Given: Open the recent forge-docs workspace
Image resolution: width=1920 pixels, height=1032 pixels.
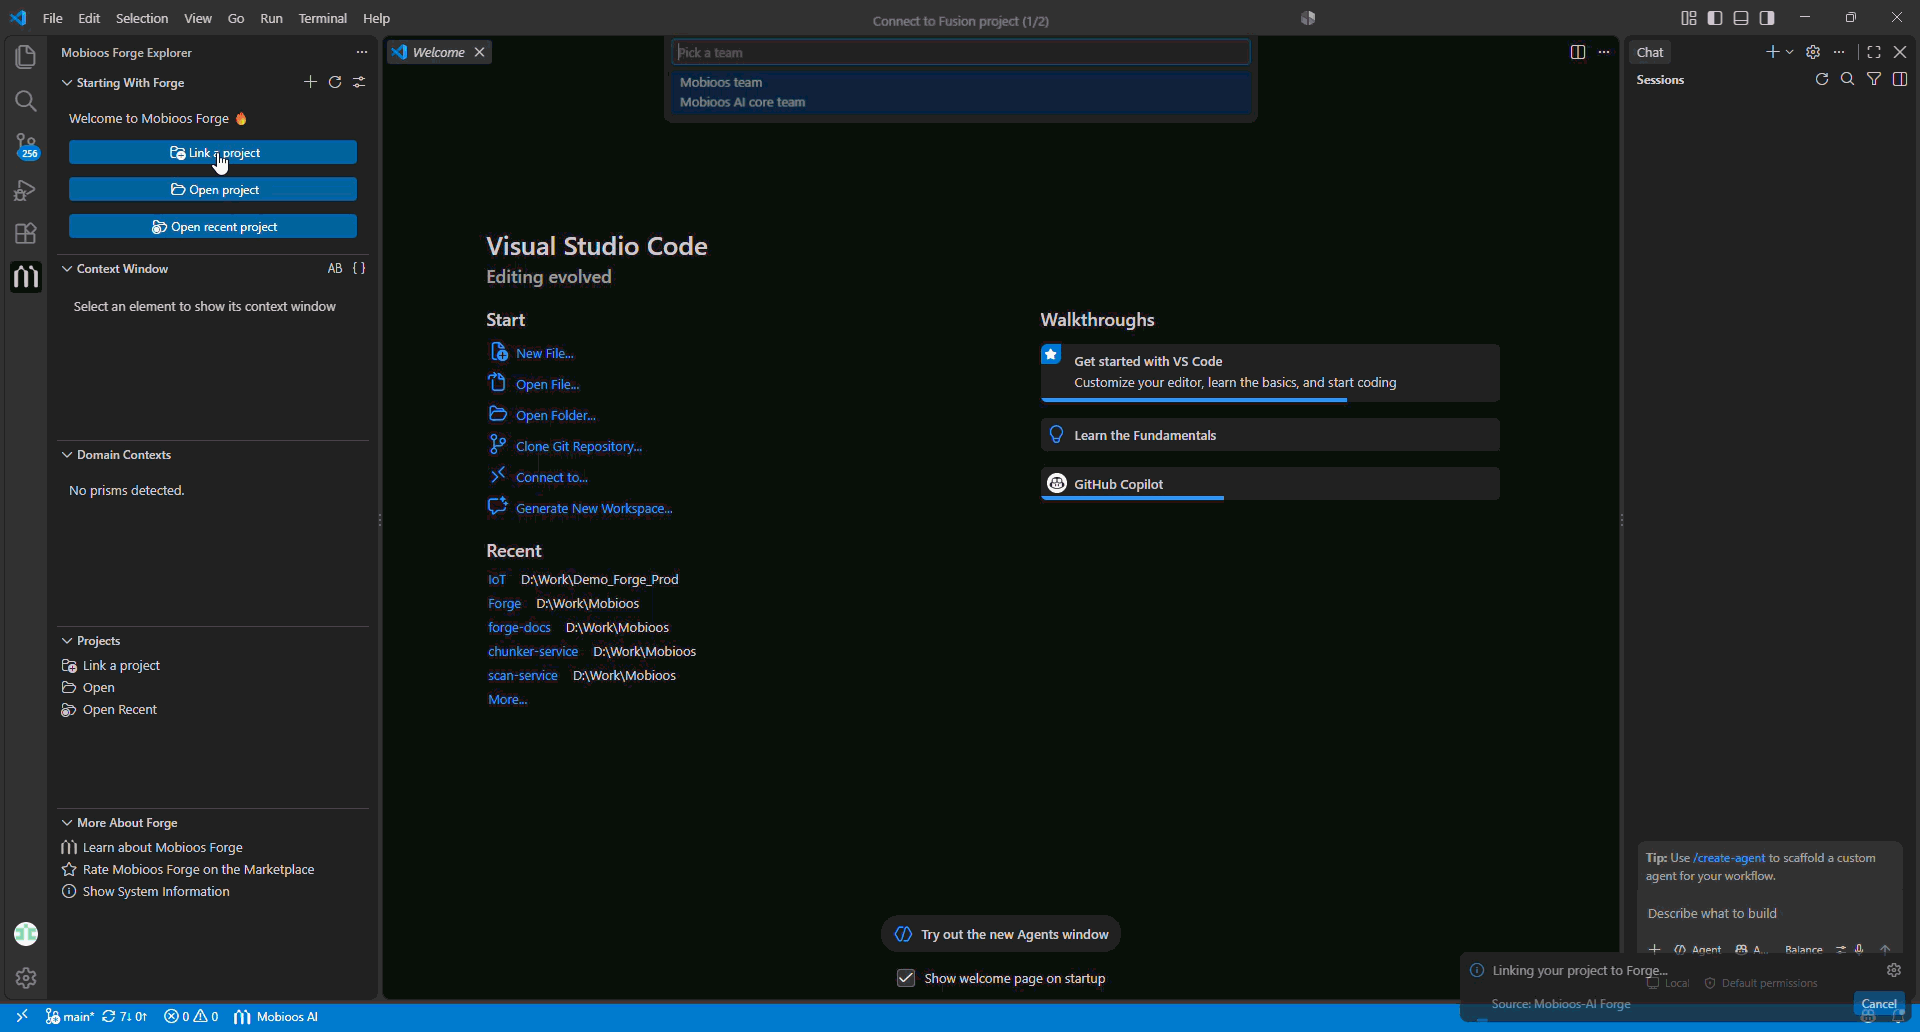Looking at the screenshot, I should pos(519,627).
